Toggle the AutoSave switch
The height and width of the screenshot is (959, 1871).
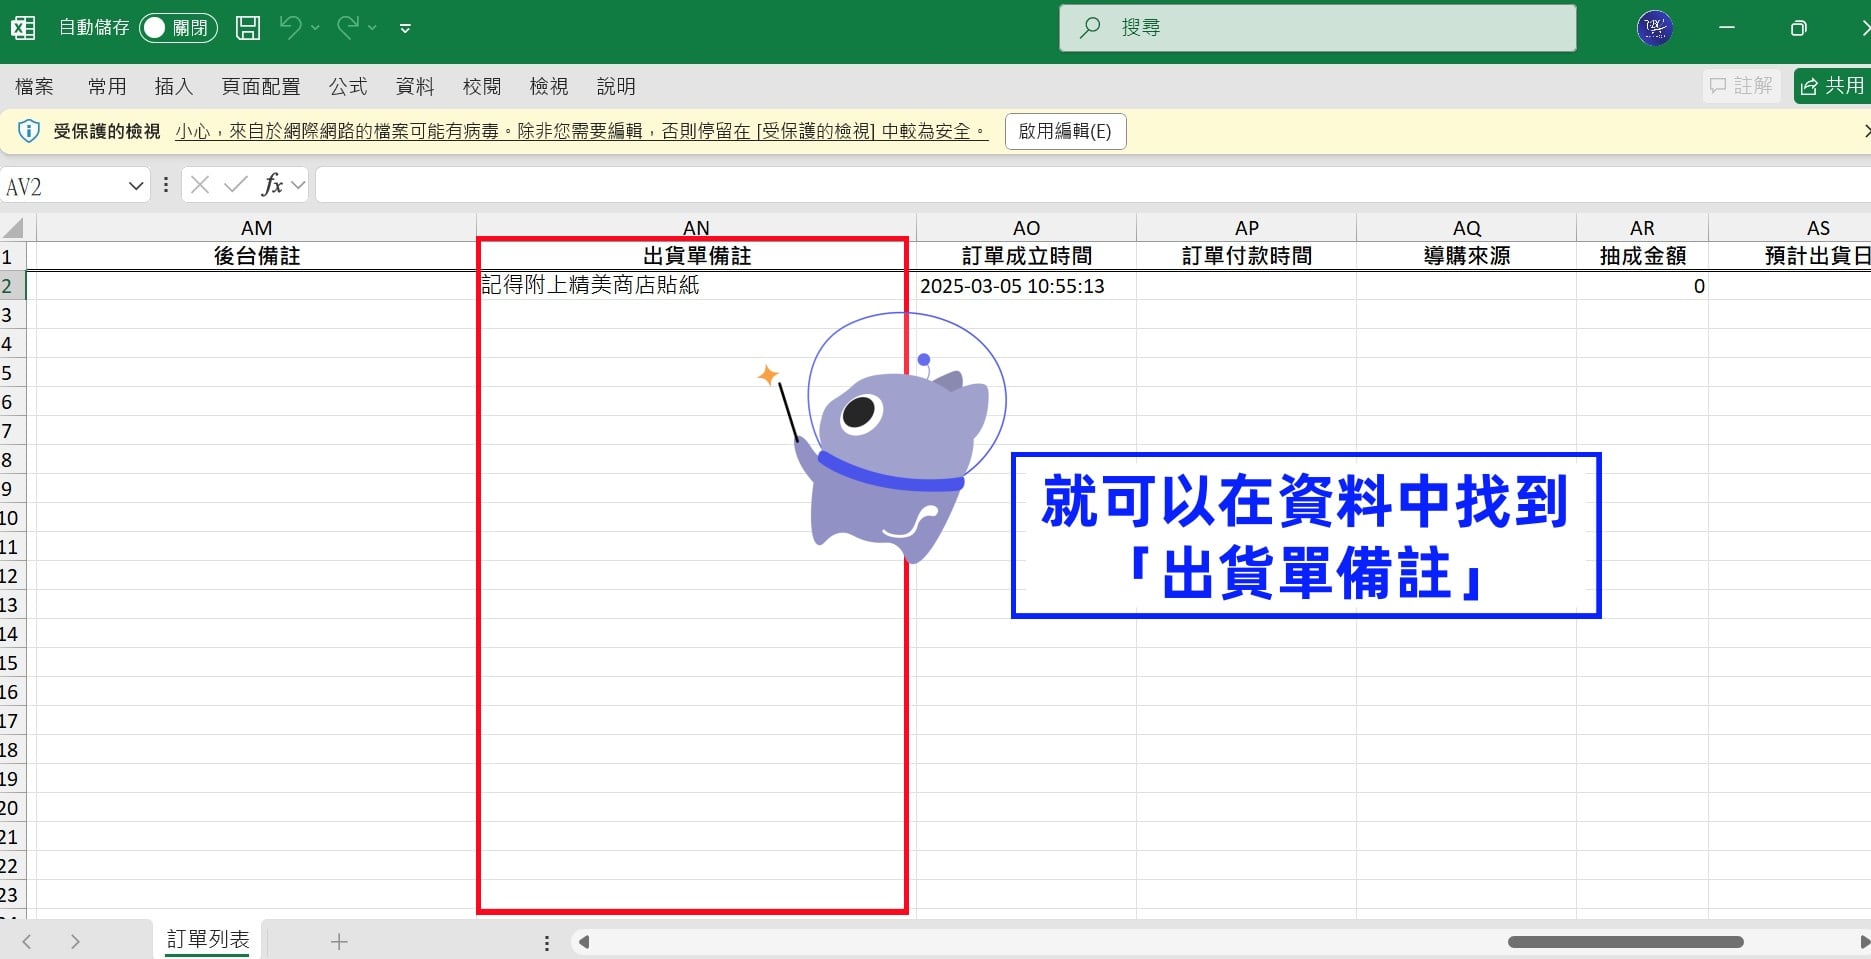point(178,28)
